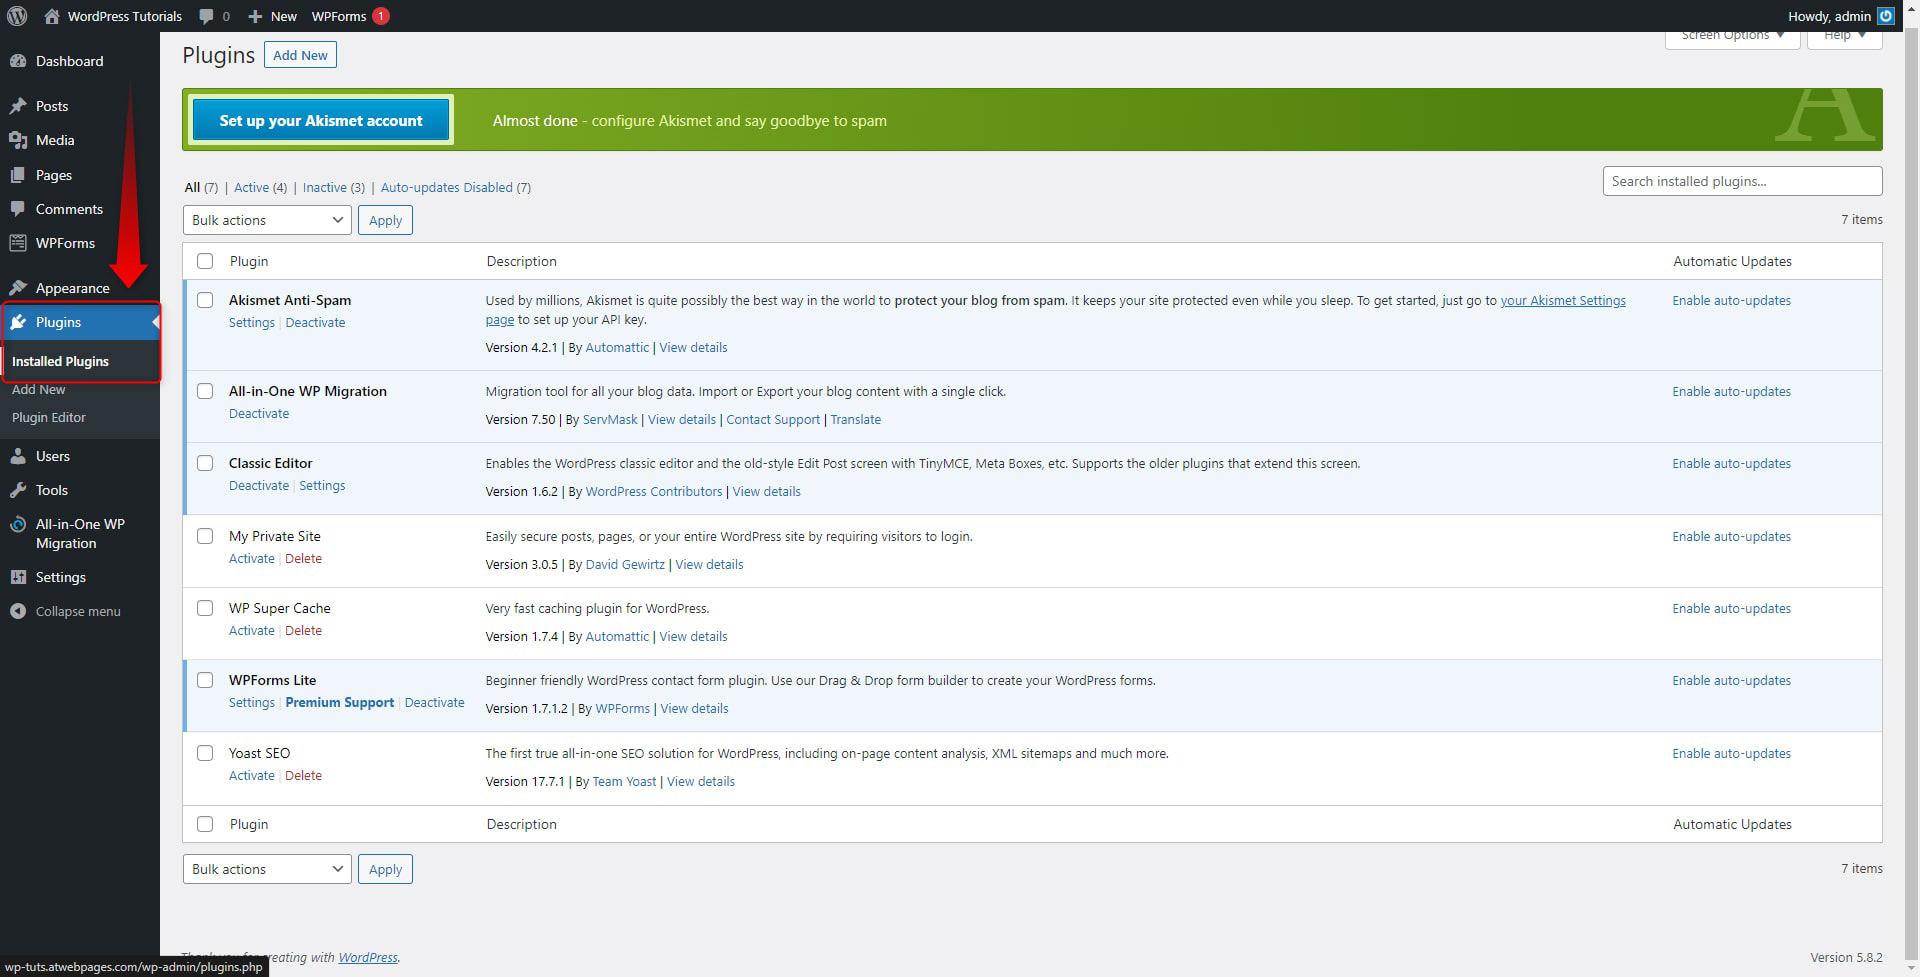
Task: Click the Media icon in sidebar
Action: click(x=18, y=140)
